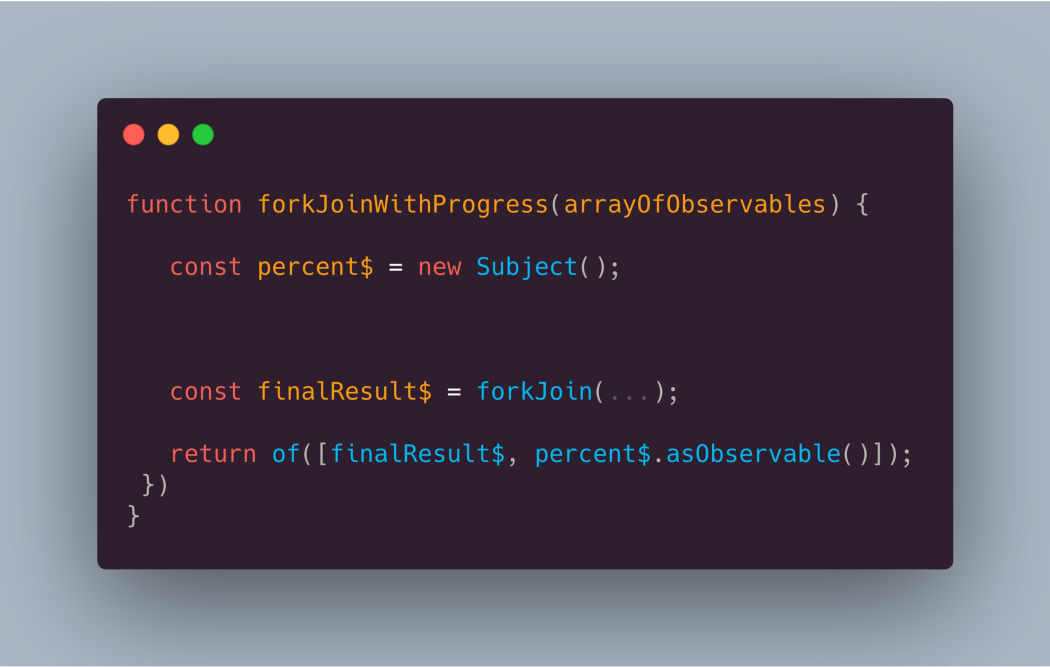Viewport: 1050px width, 667px height.
Task: Click the "return" keyword
Action: (x=213, y=454)
